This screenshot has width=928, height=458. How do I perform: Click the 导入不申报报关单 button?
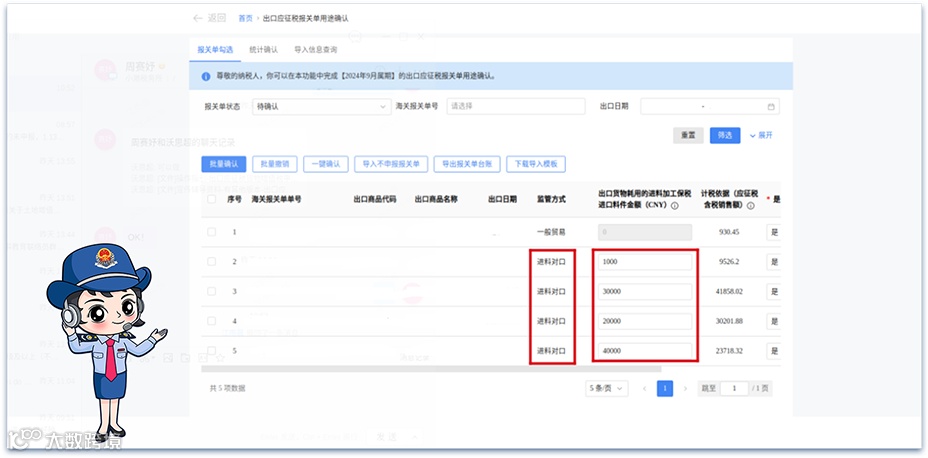click(x=391, y=164)
